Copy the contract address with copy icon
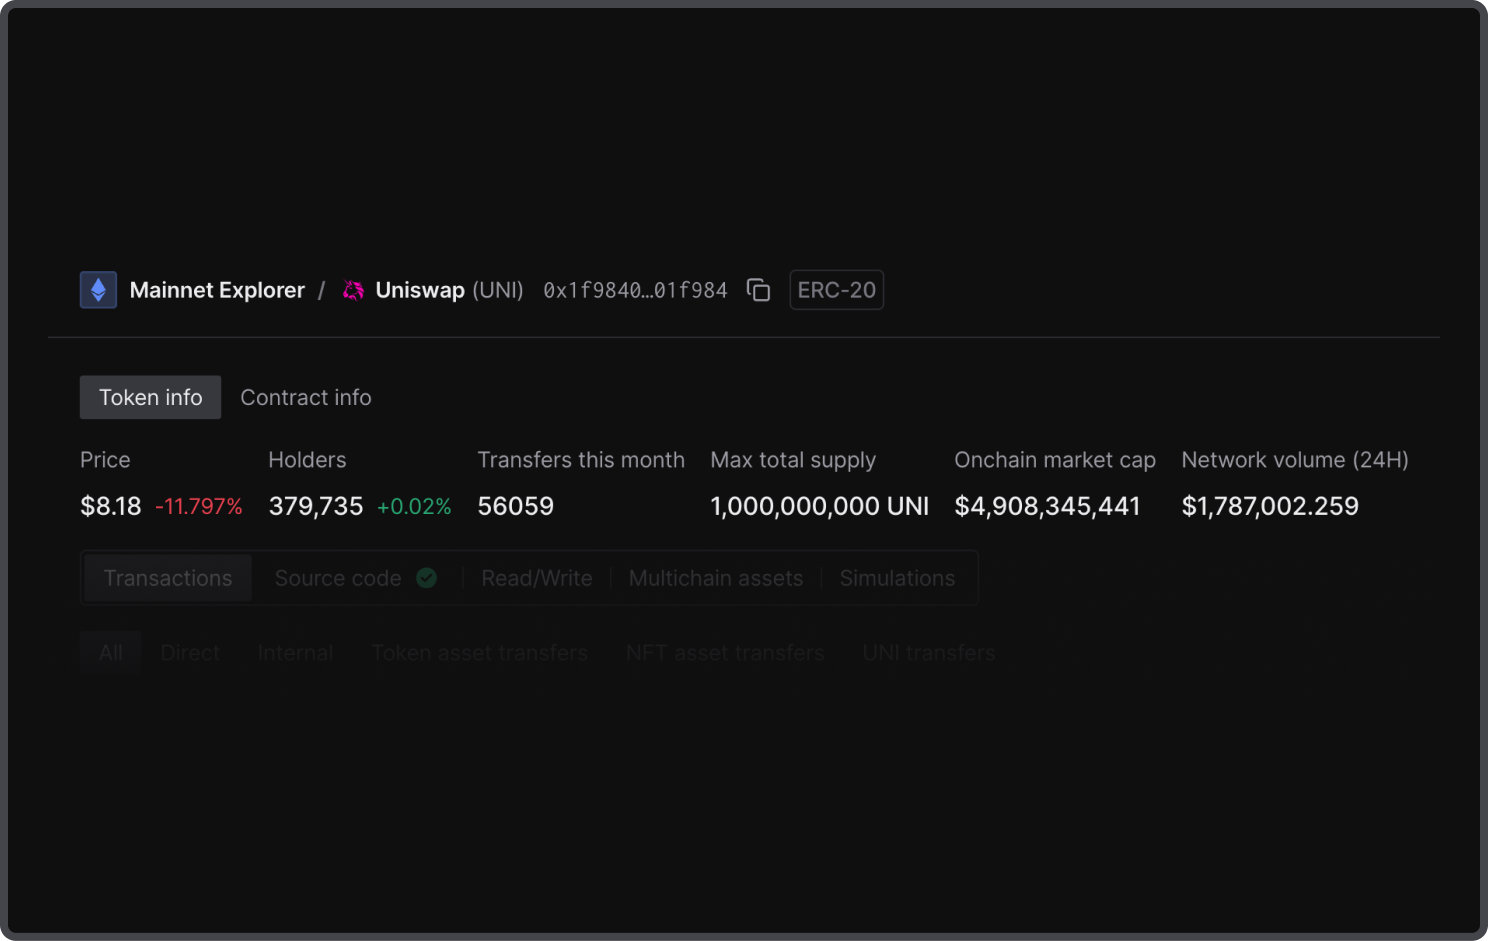1488x941 pixels. click(758, 290)
